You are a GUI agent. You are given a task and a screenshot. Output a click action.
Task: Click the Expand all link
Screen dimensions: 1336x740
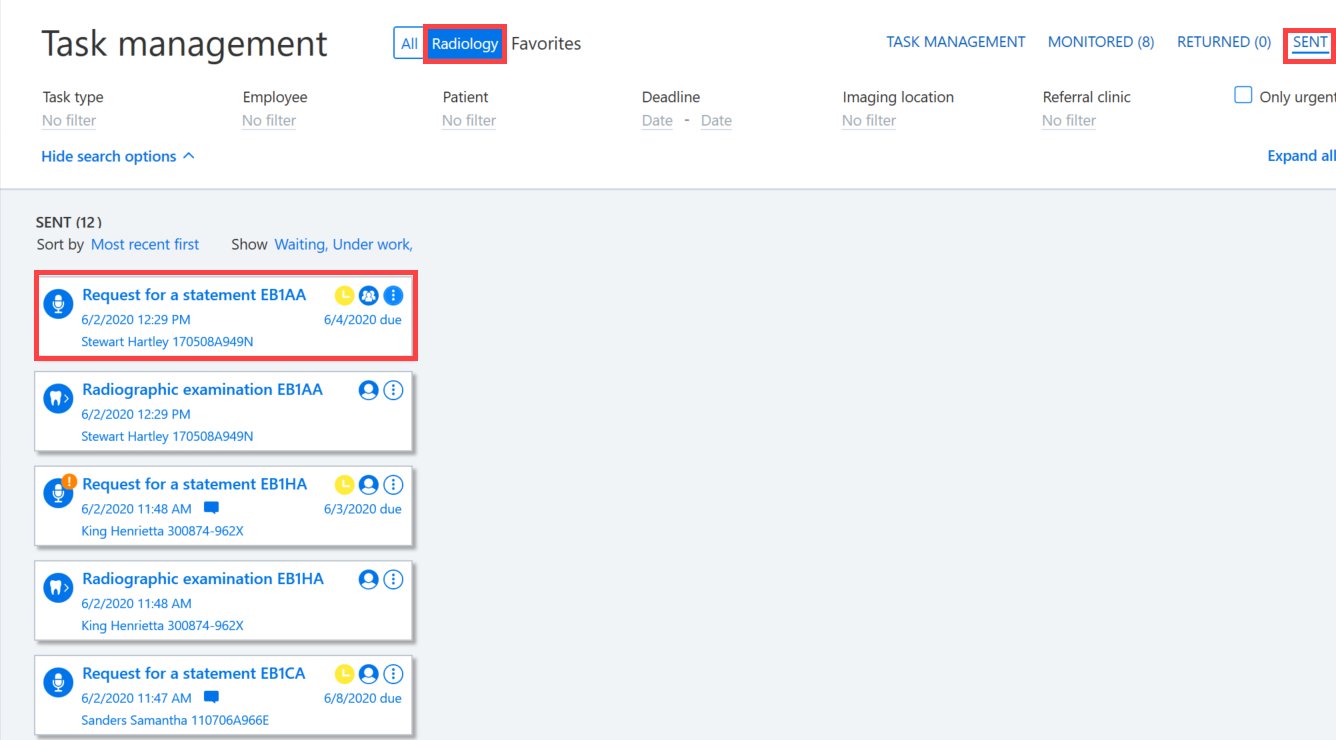pyautogui.click(x=1301, y=156)
